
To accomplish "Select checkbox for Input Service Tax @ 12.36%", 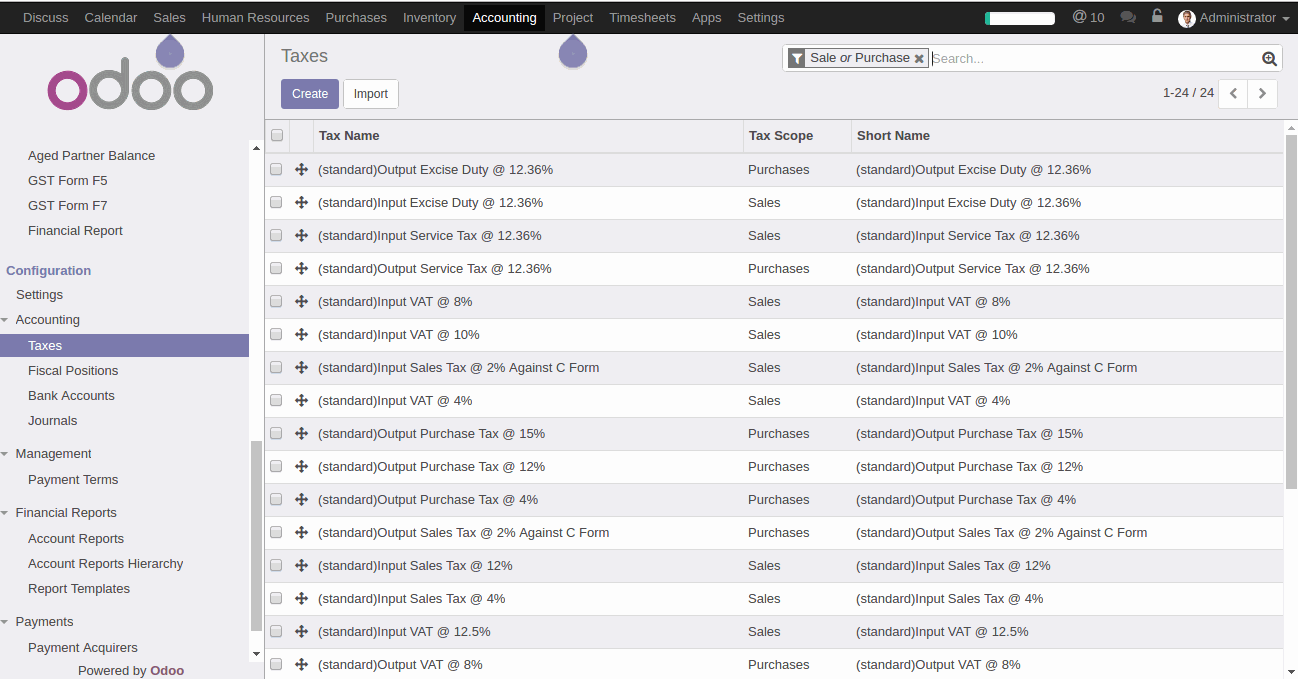I will click(x=276, y=236).
